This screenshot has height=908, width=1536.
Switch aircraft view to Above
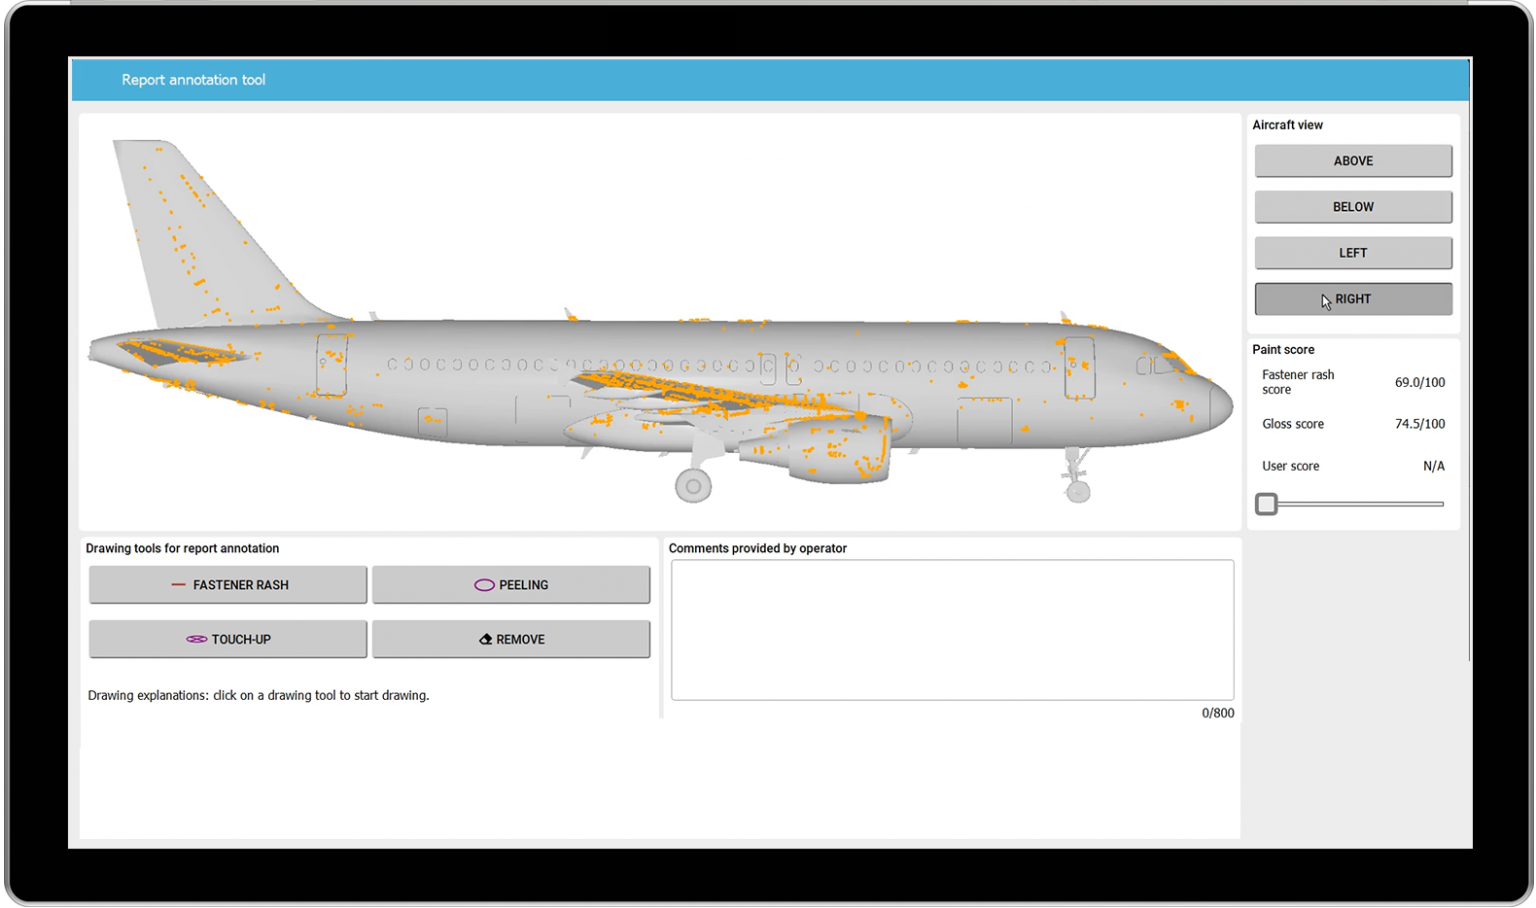[x=1353, y=161]
